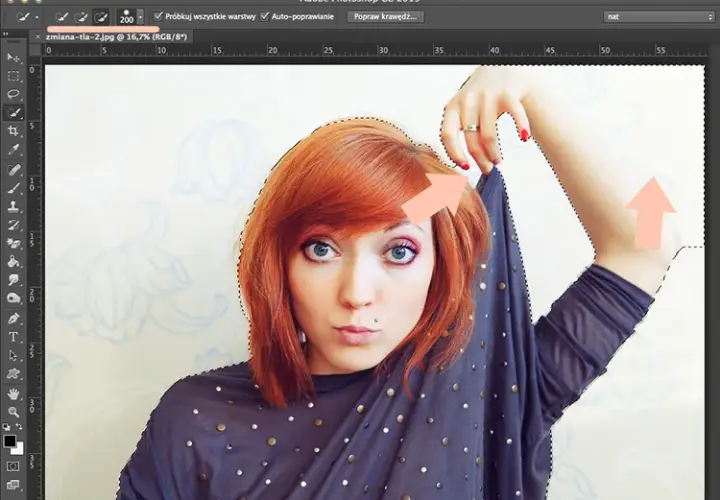
Task: Toggle Auto-poprawianie checkbox
Action: coord(264,17)
